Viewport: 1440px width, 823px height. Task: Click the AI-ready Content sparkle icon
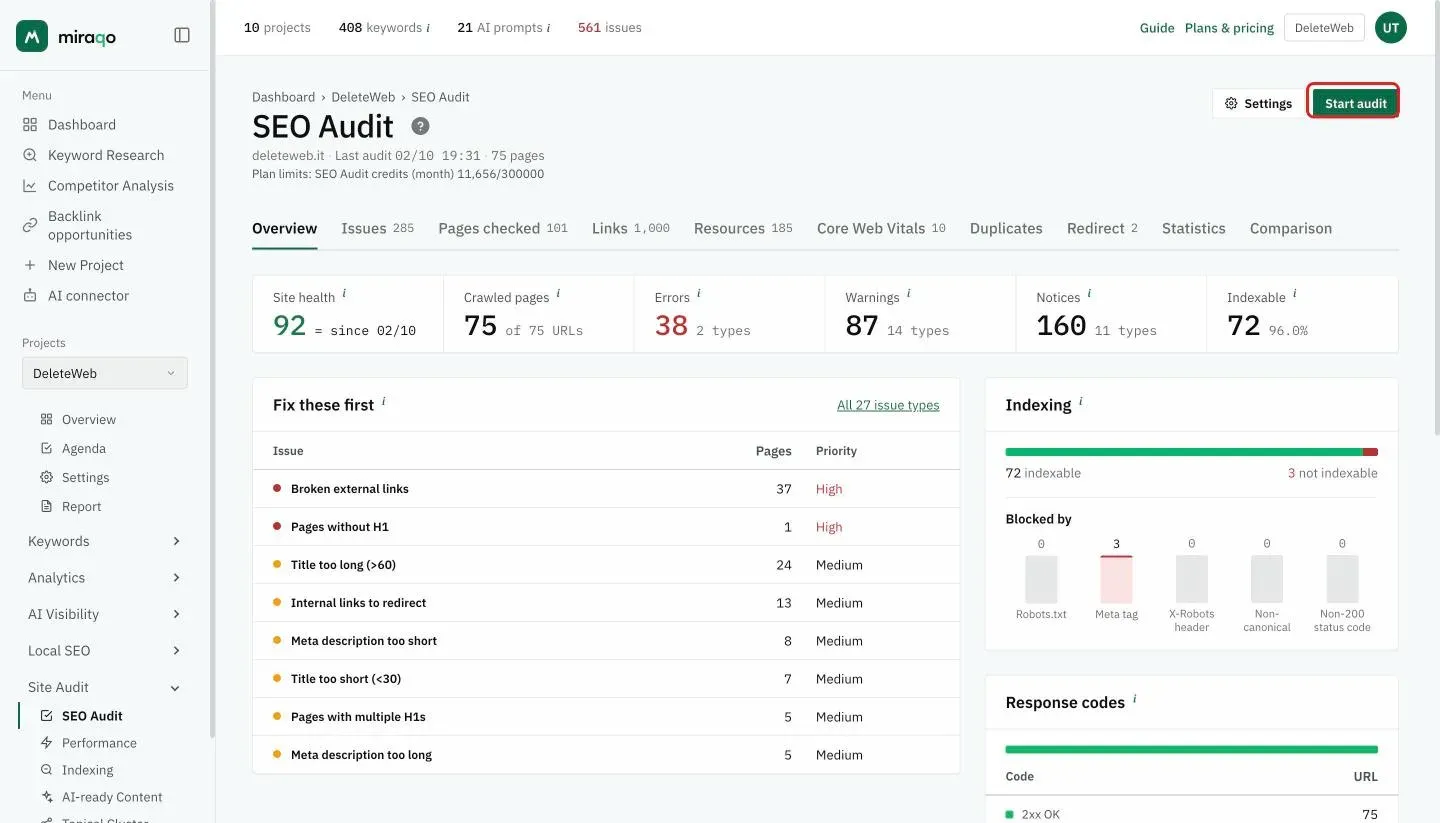click(46, 797)
